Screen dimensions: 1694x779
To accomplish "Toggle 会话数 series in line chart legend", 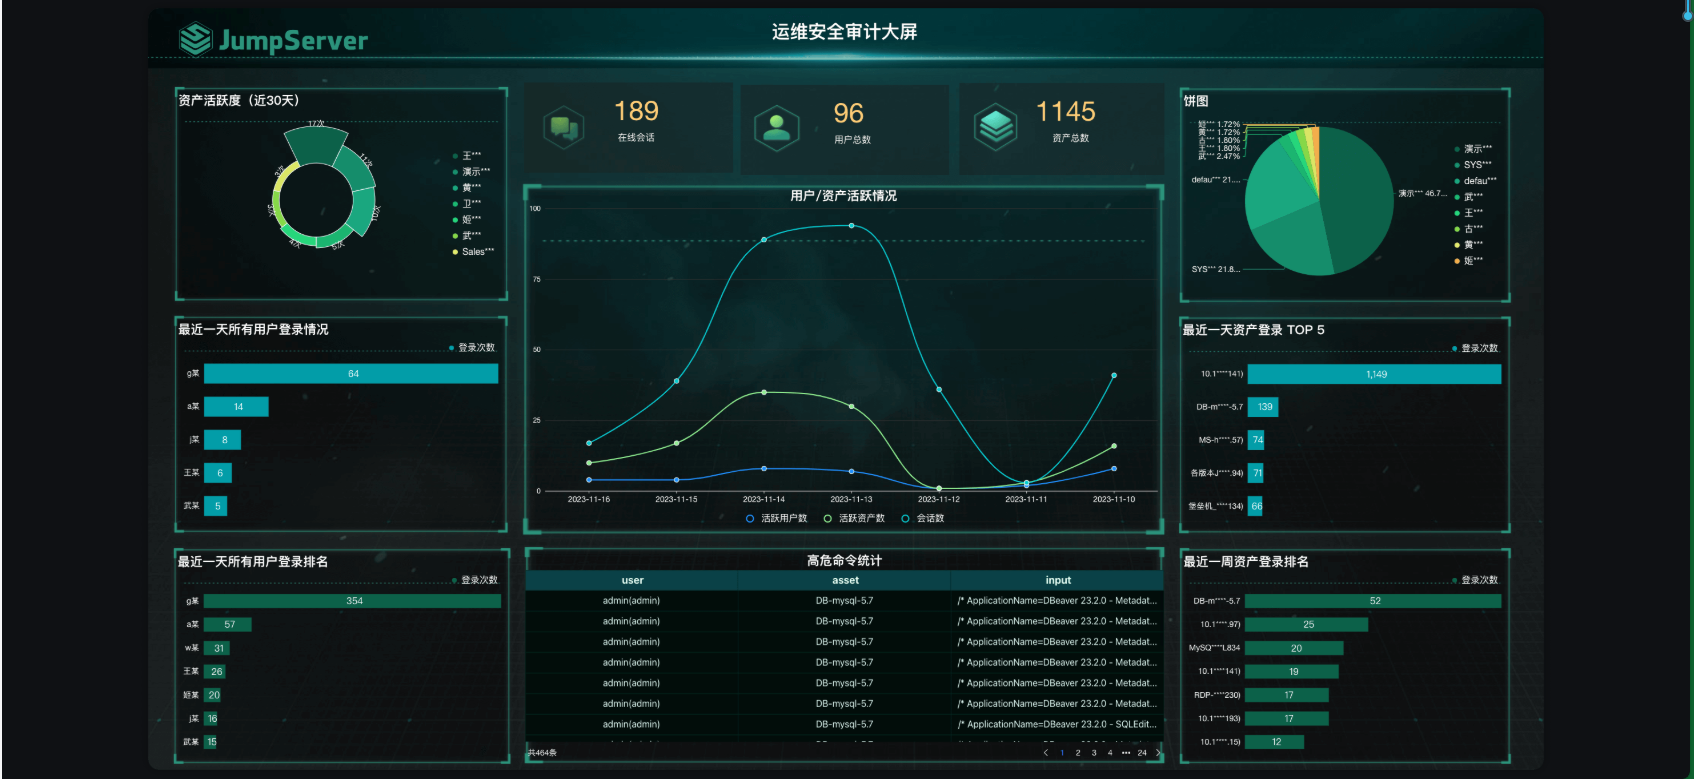I will point(923,518).
